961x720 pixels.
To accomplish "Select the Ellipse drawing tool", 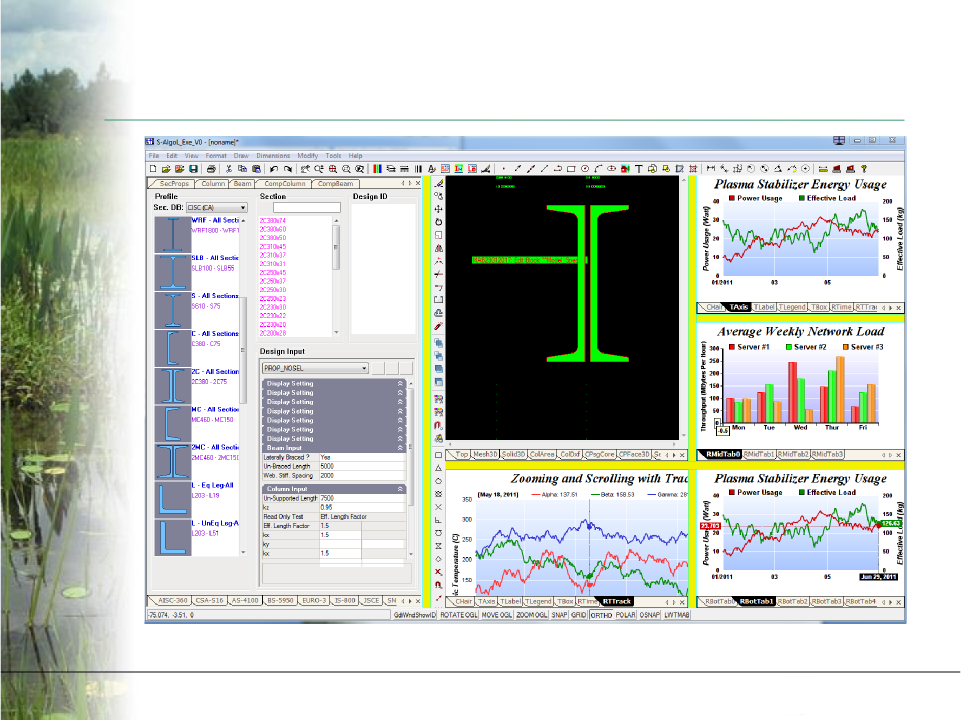I will click(612, 169).
